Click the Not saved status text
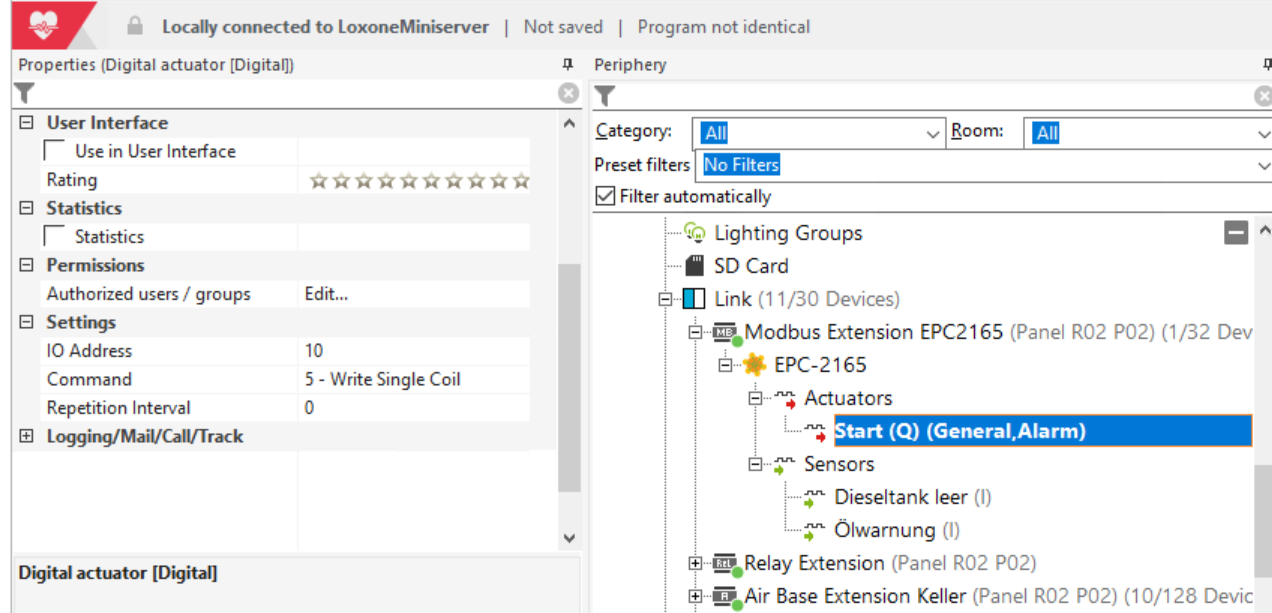This screenshot has width=1272, height=613. coord(563,27)
